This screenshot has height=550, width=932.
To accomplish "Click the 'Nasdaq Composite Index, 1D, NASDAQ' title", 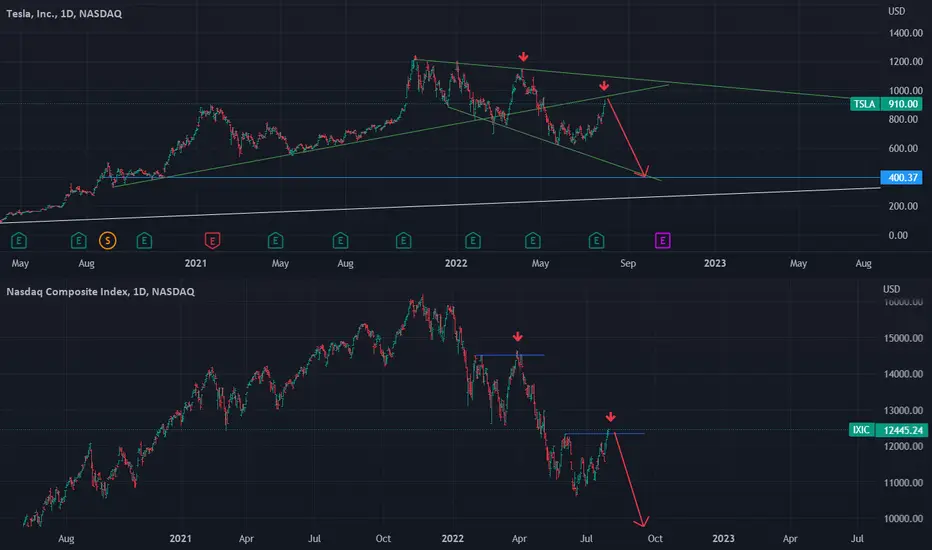I will (x=100, y=291).
